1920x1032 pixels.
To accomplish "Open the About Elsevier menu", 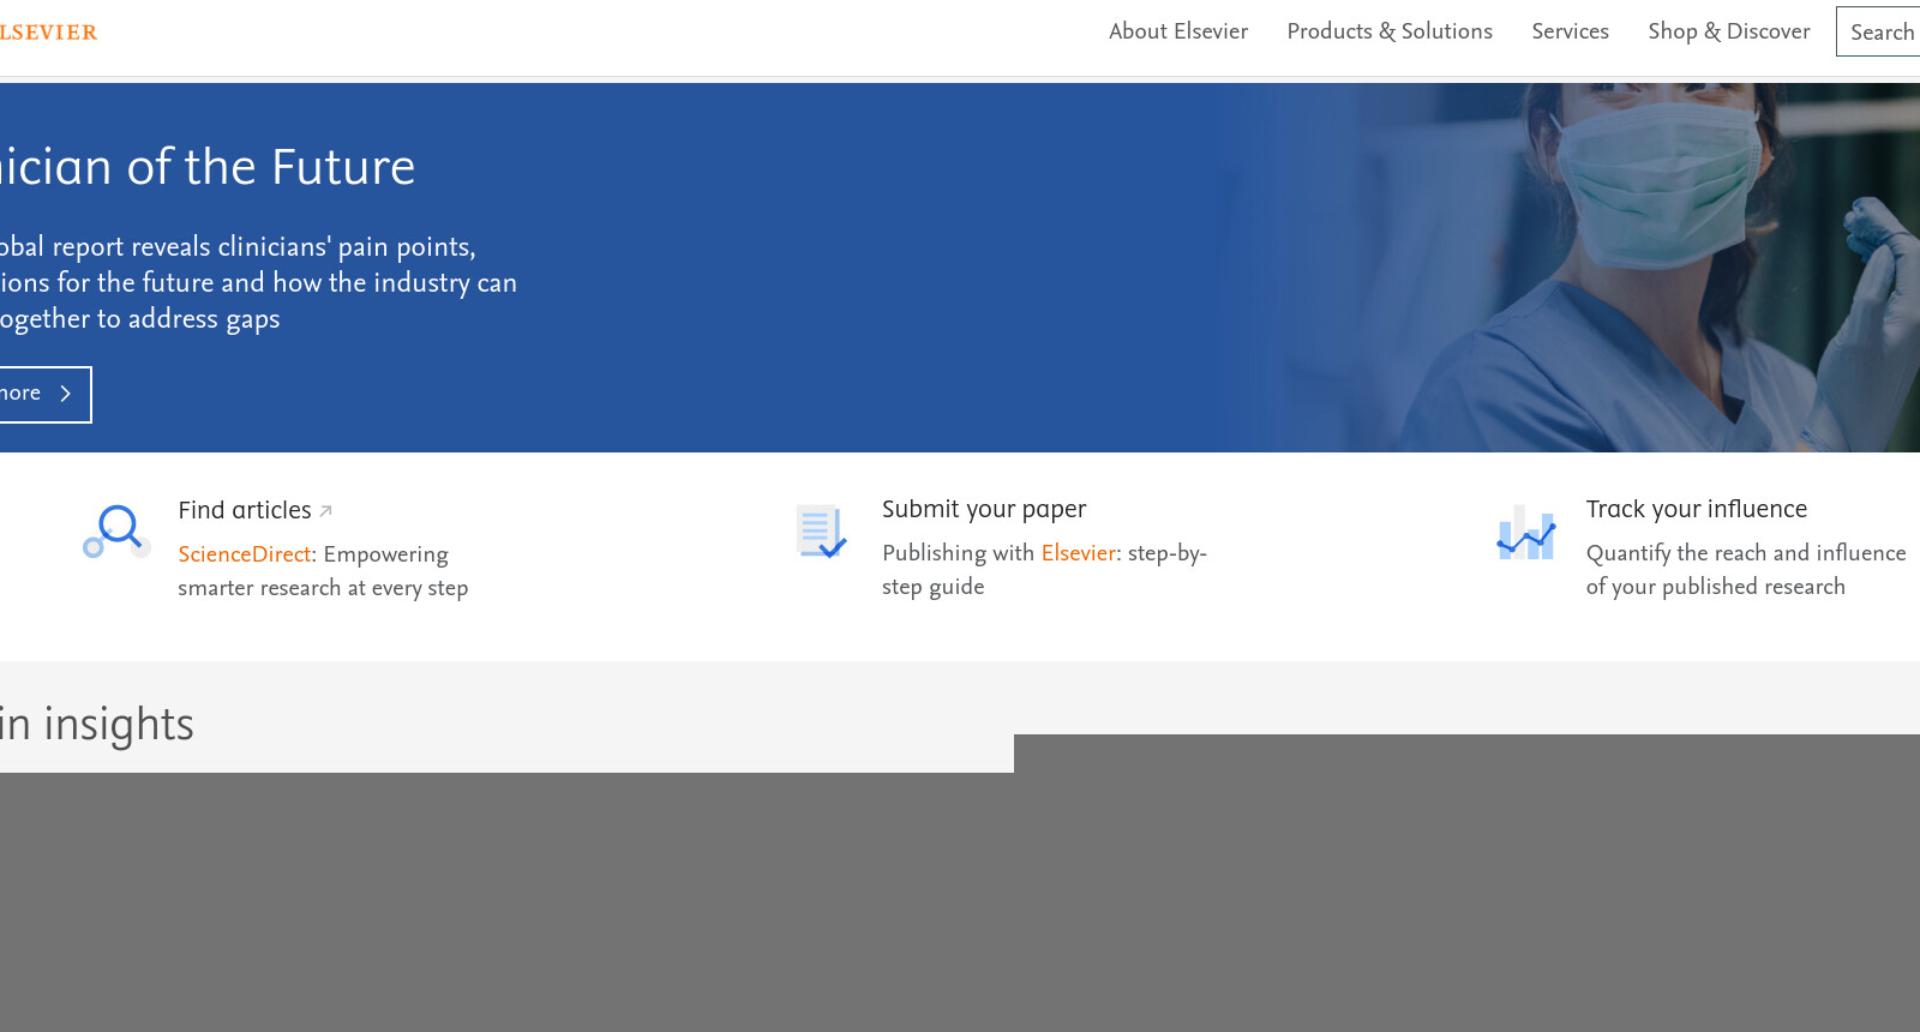I will click(x=1178, y=31).
